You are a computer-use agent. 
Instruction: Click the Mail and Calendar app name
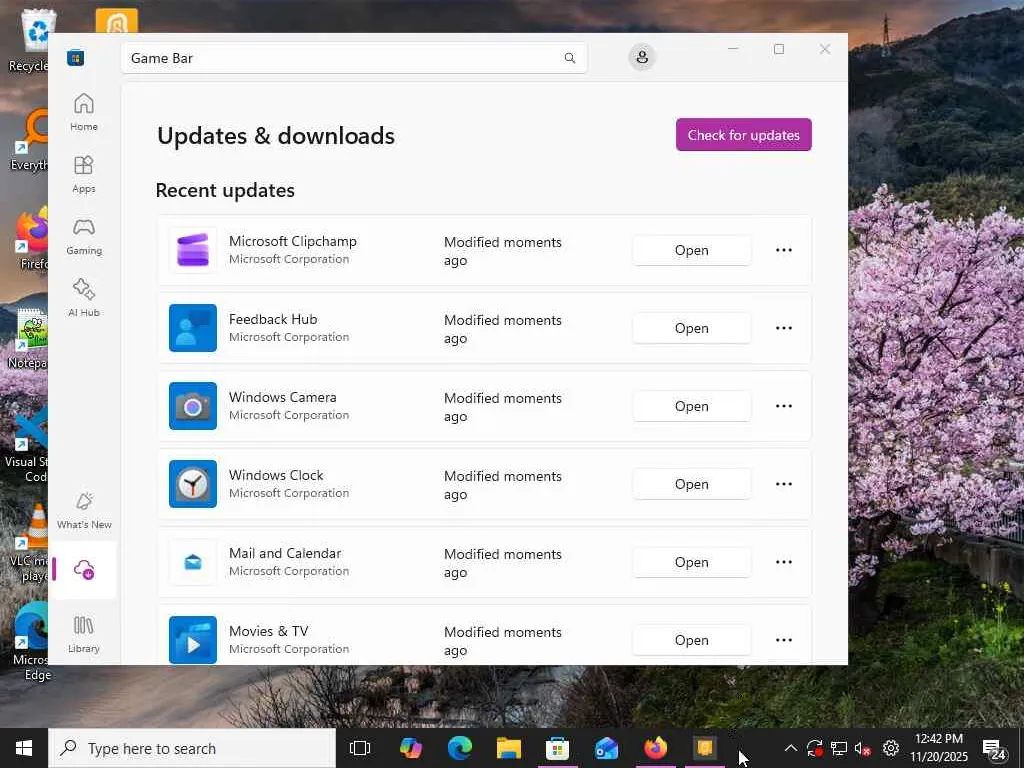(285, 553)
